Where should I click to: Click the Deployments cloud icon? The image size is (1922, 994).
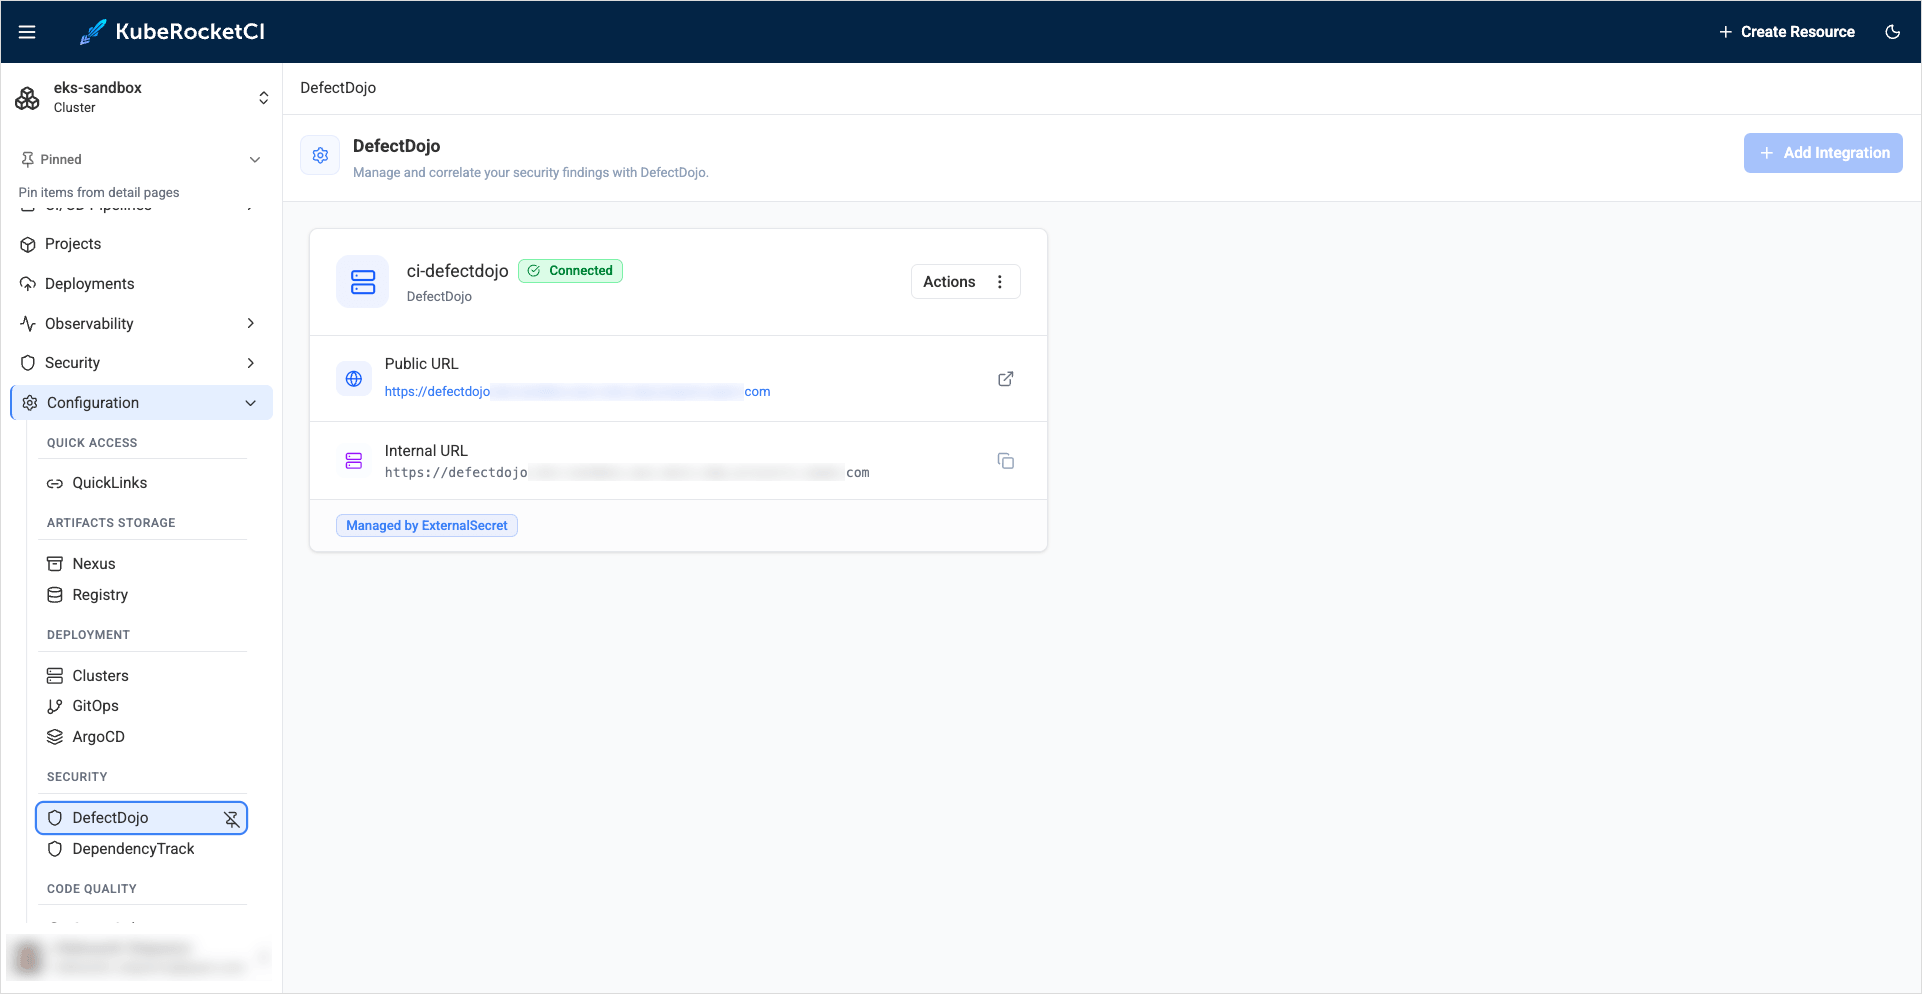pyautogui.click(x=28, y=284)
